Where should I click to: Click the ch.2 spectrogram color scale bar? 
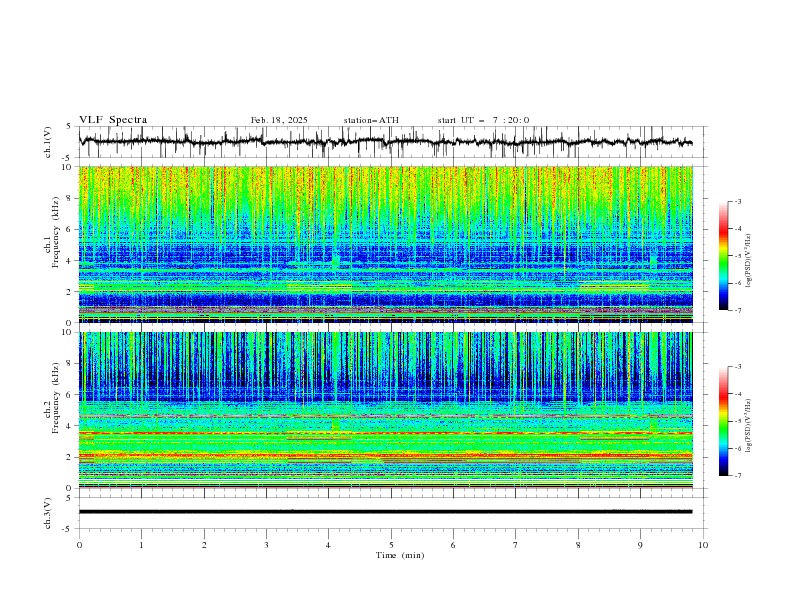(723, 421)
